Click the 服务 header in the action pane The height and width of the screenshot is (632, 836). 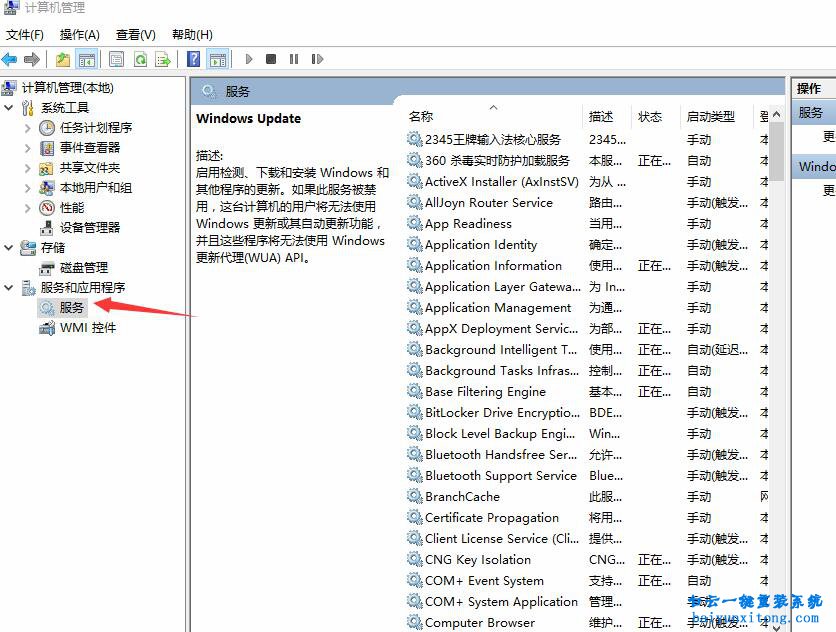click(810, 112)
